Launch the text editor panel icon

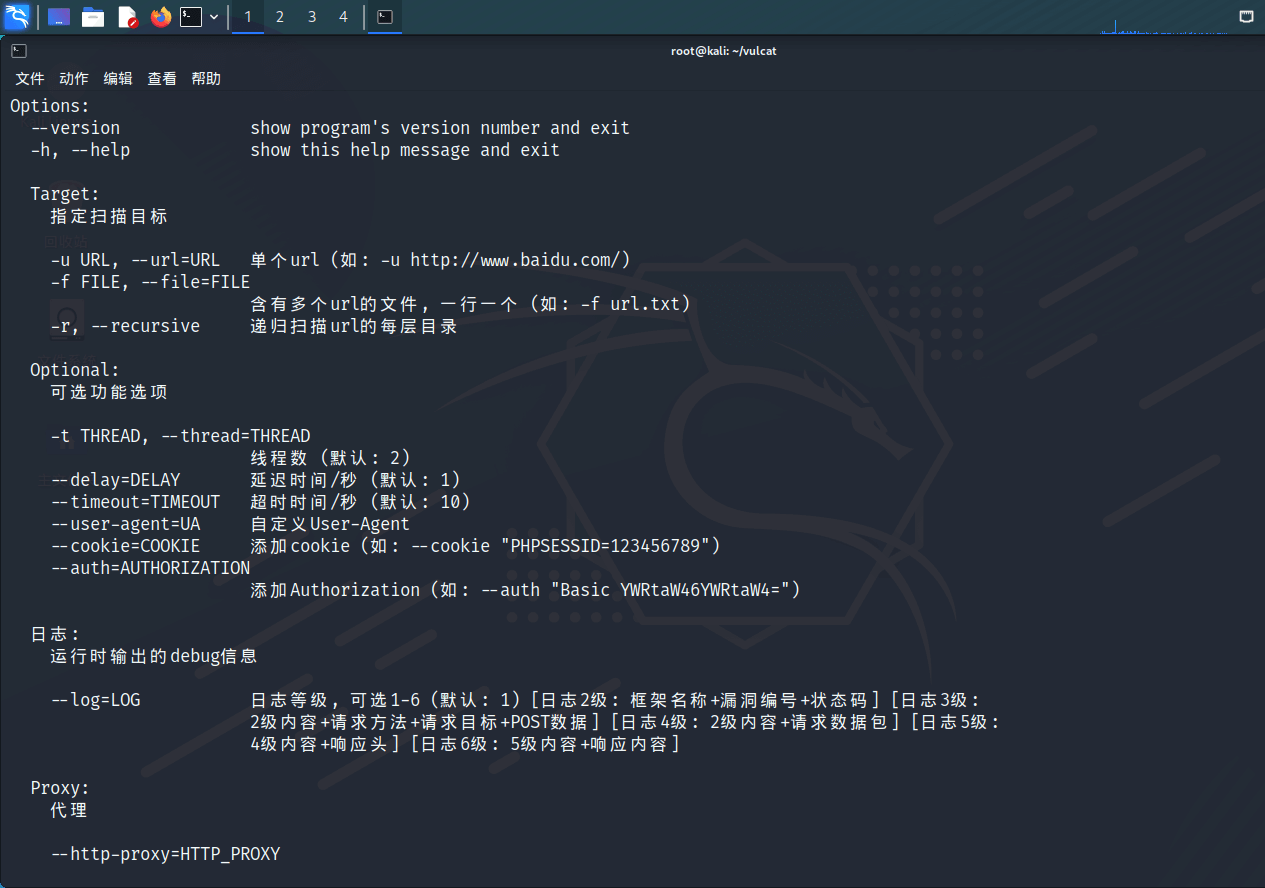127,17
